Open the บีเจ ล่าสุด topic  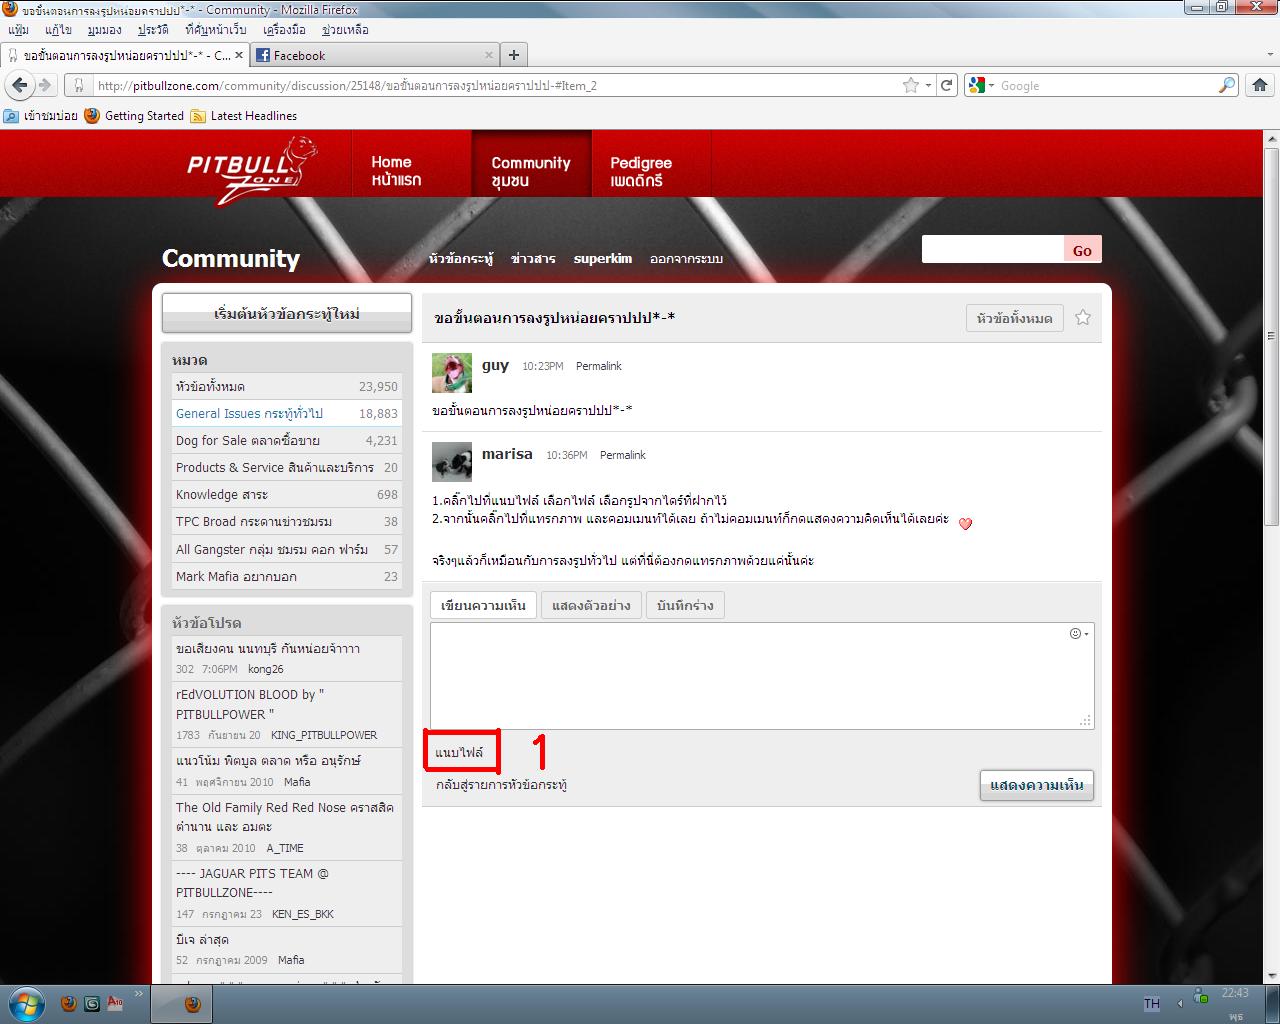click(x=202, y=940)
